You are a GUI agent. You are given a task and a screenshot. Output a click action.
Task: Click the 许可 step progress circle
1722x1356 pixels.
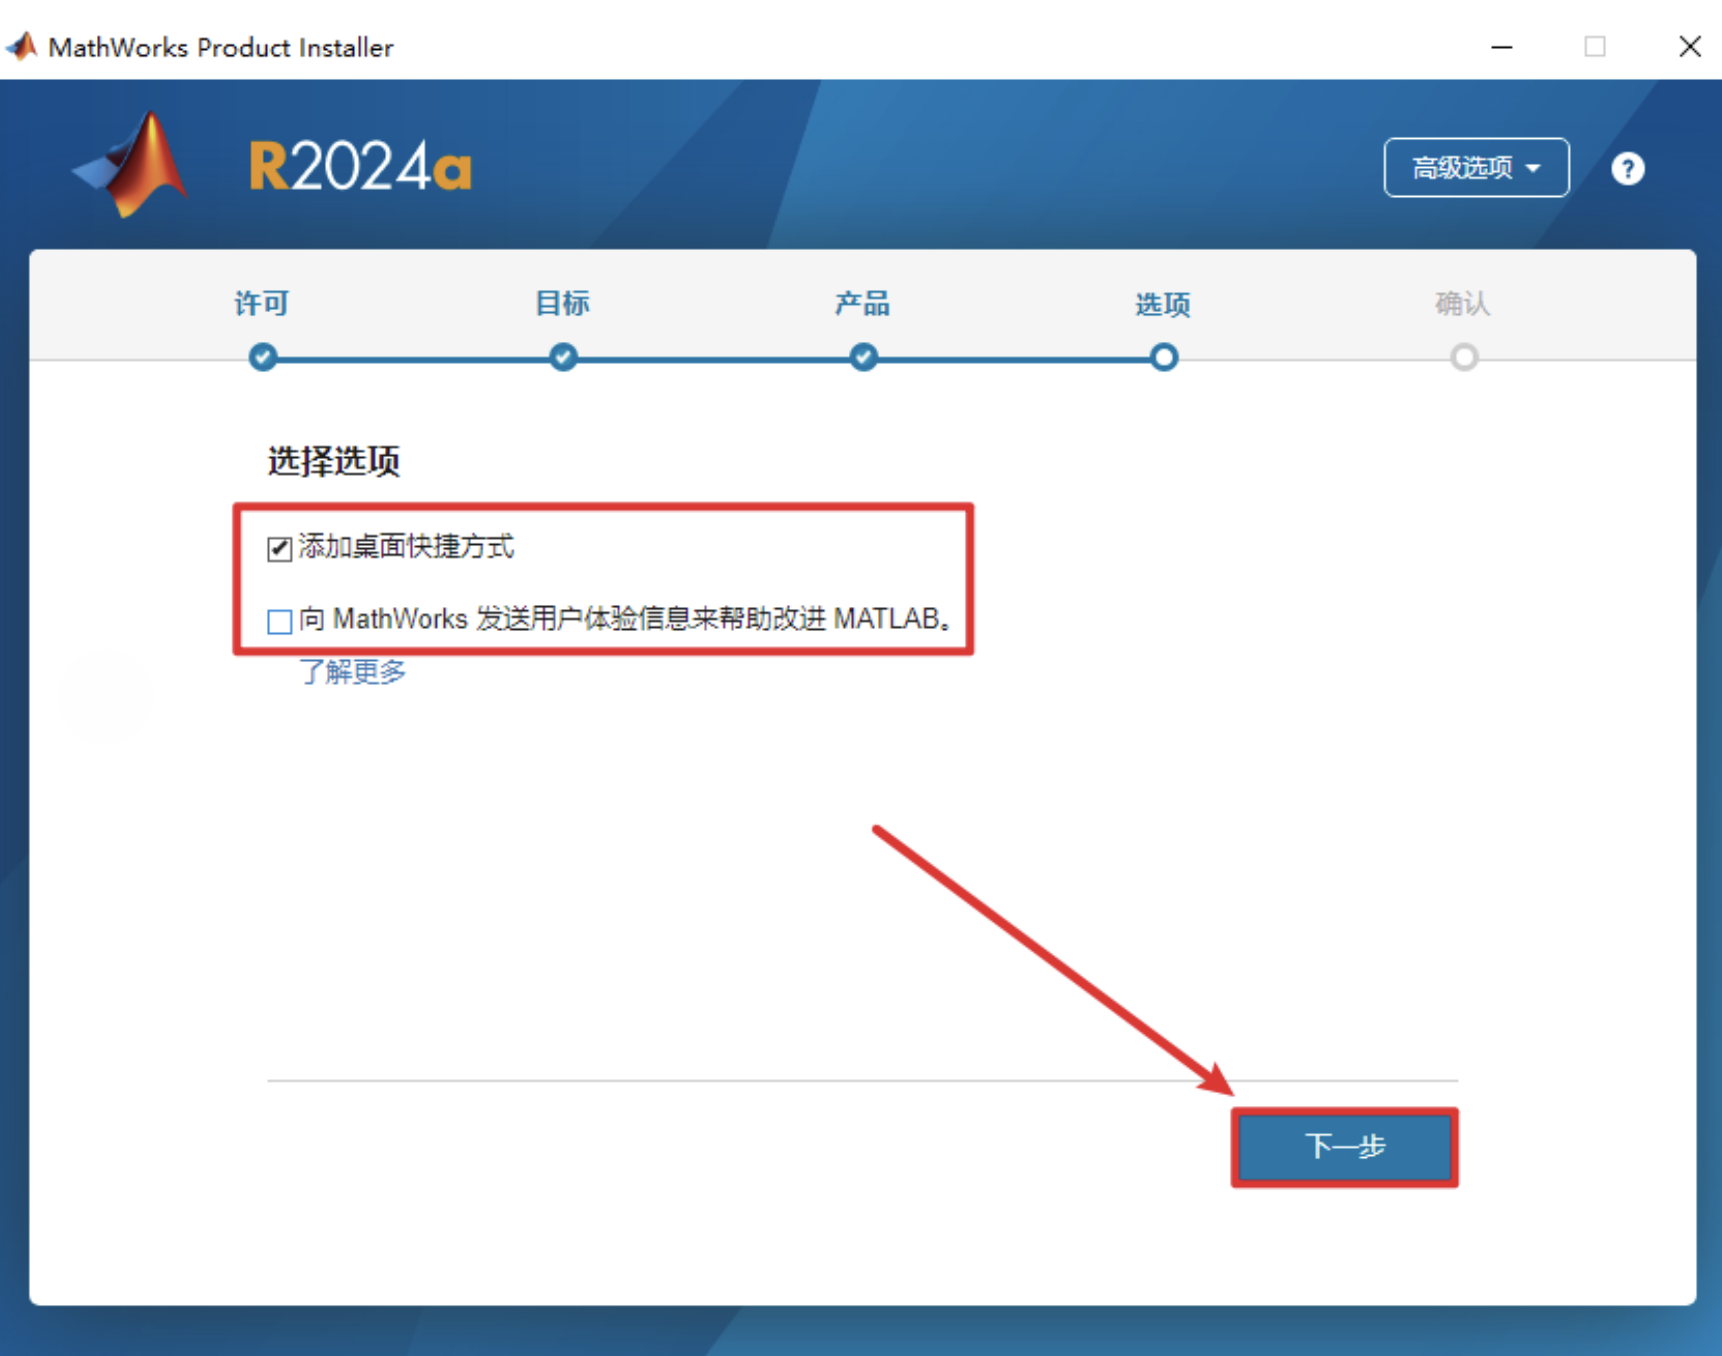pos(262,357)
